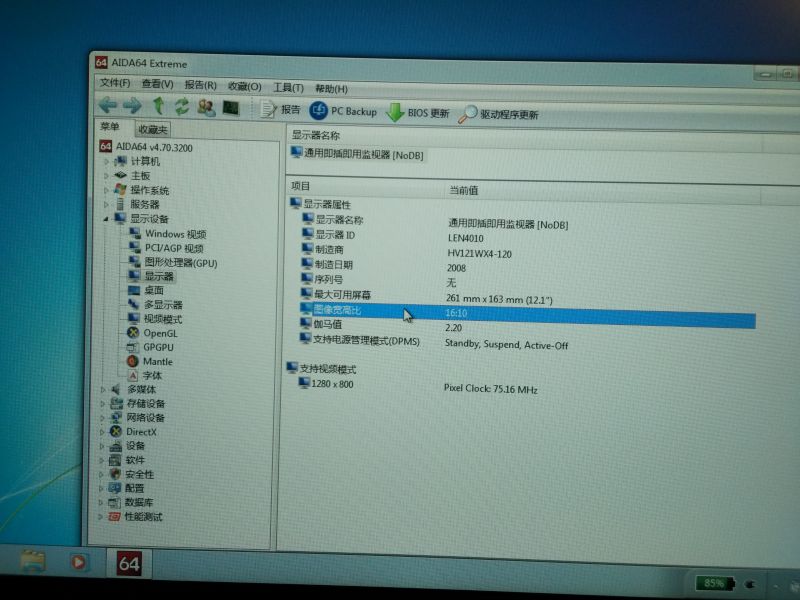This screenshot has width=800, height=600.
Task: Click 驱动程序更新 toolbar button
Action: (498, 115)
